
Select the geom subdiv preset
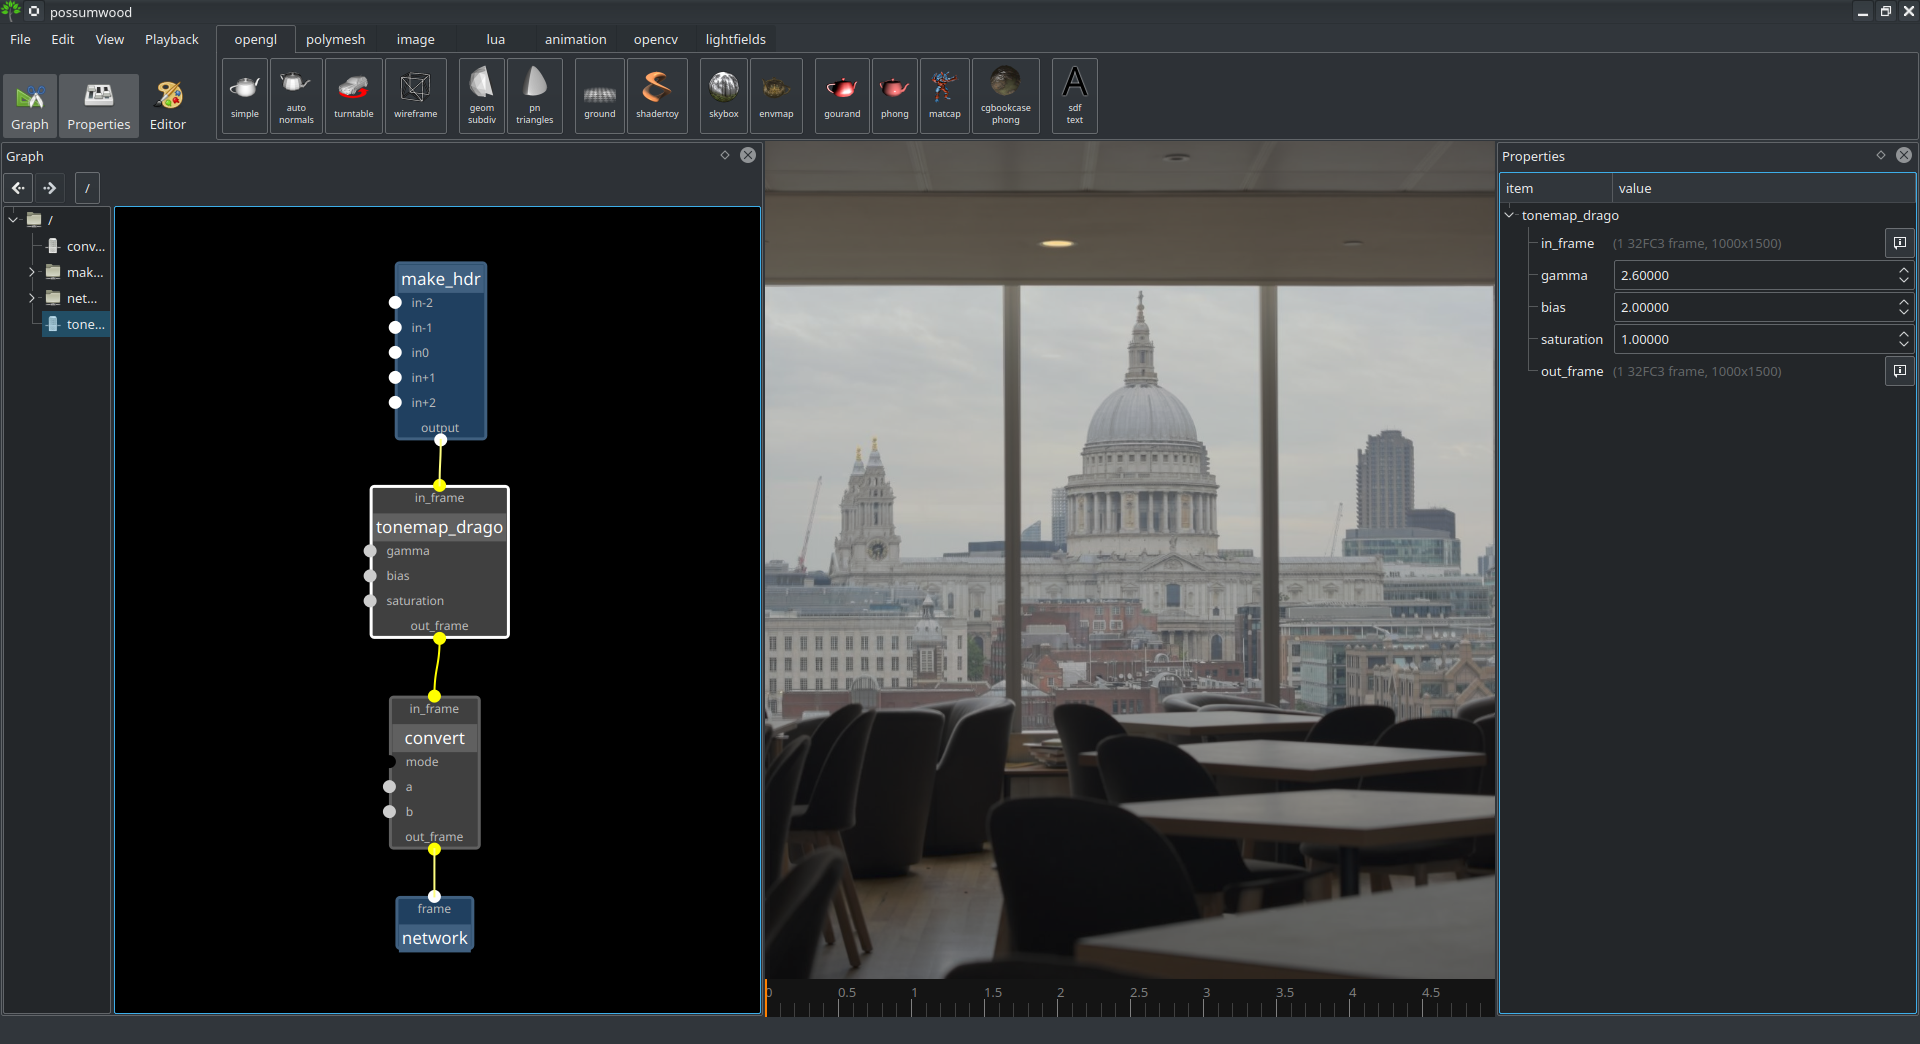(482, 96)
